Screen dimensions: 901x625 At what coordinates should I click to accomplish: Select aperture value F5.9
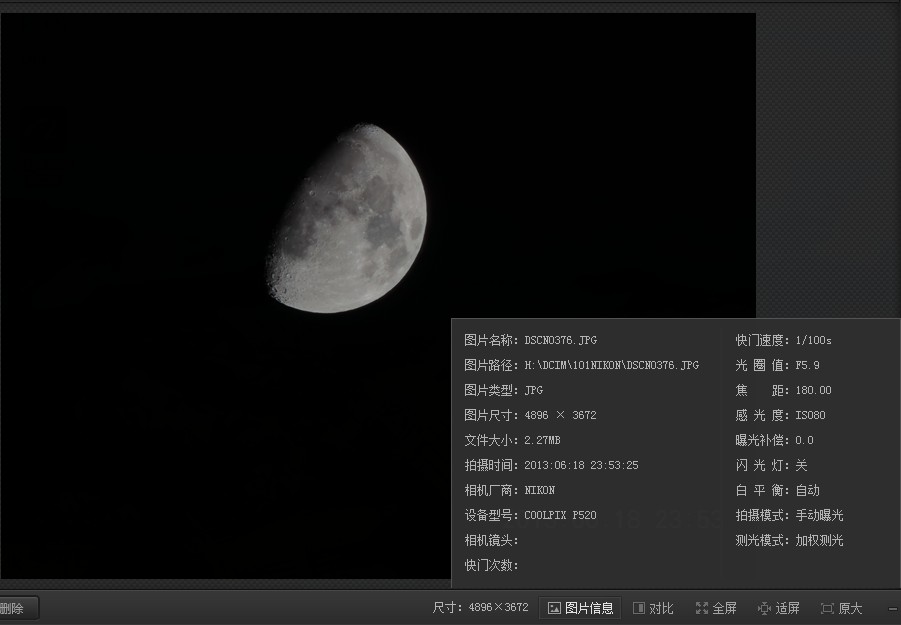tap(808, 365)
